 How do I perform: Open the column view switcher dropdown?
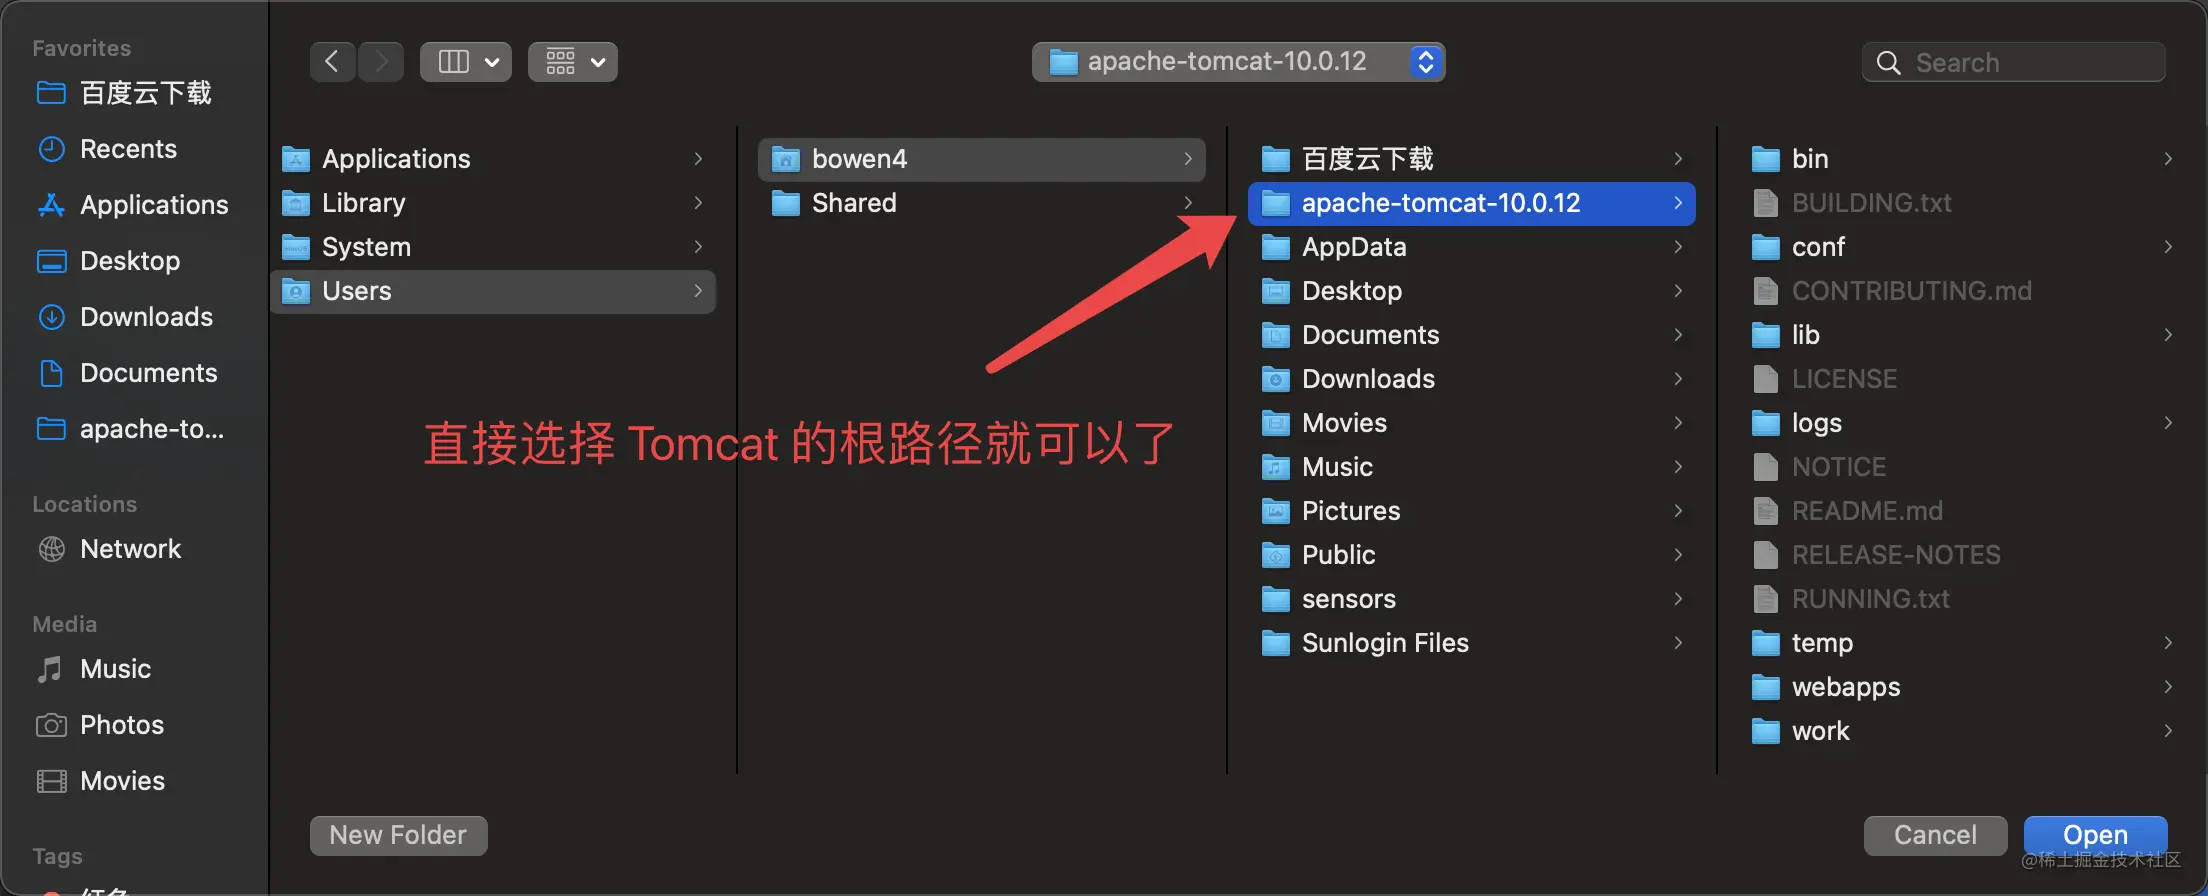[466, 62]
